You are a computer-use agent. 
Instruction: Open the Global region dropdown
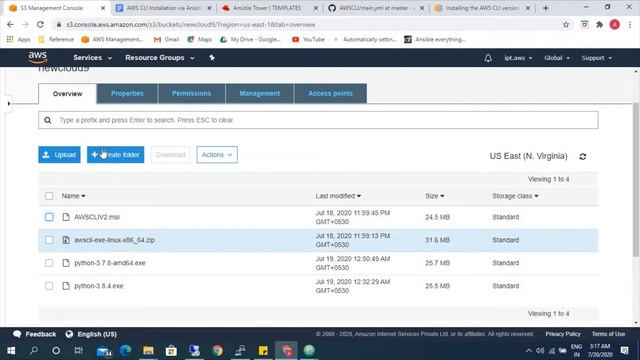[557, 58]
